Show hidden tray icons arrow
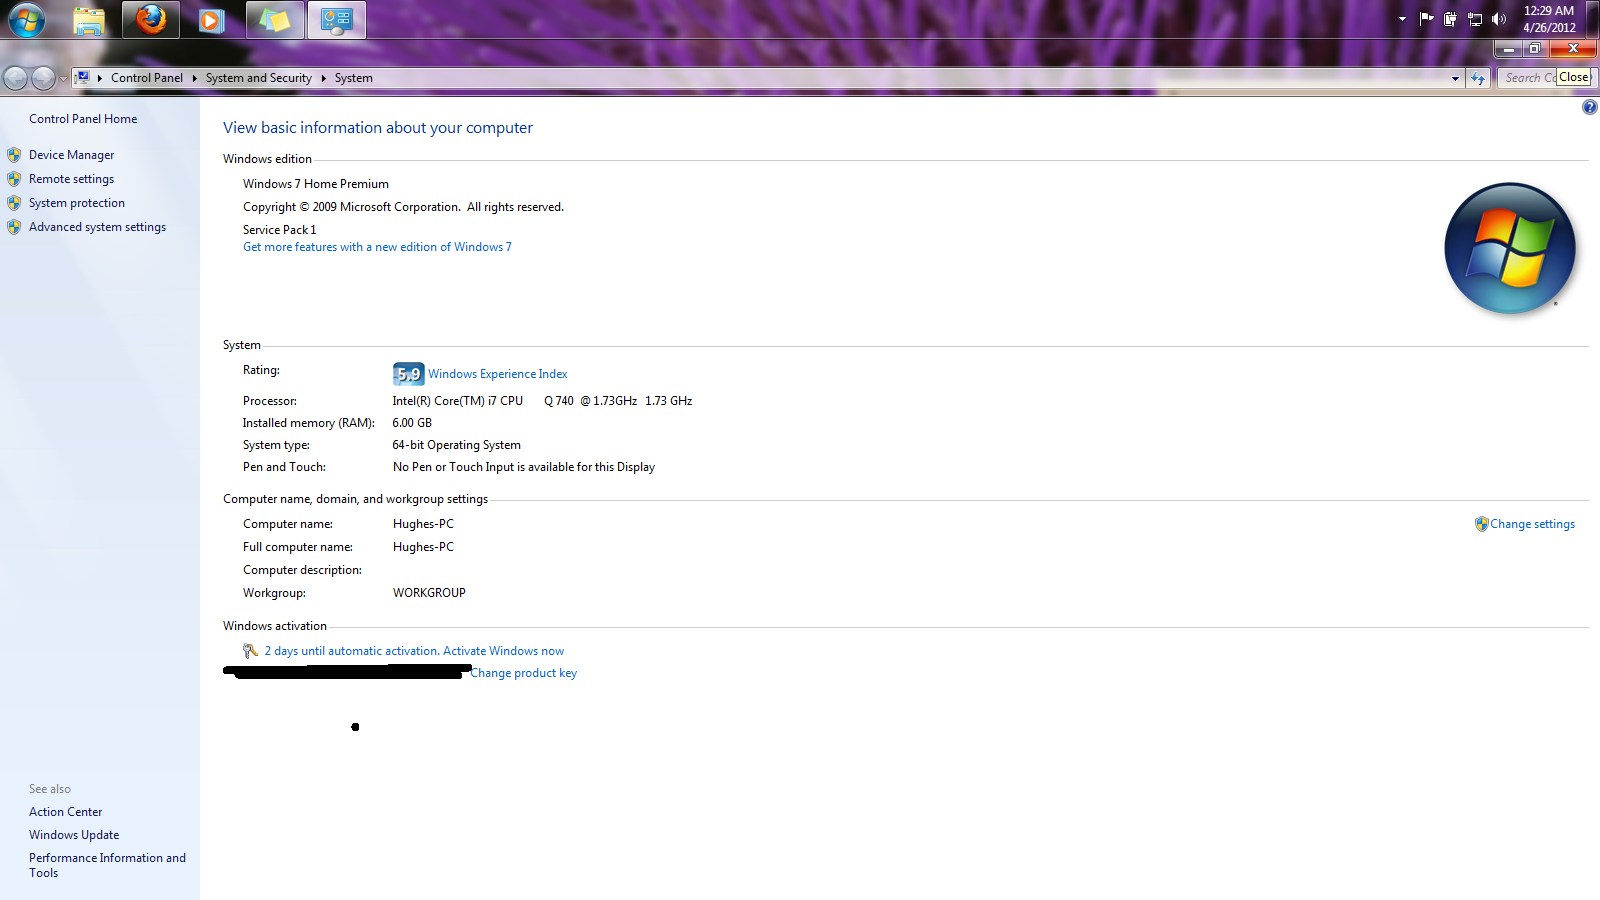Viewport: 1600px width, 900px height. click(x=1402, y=19)
